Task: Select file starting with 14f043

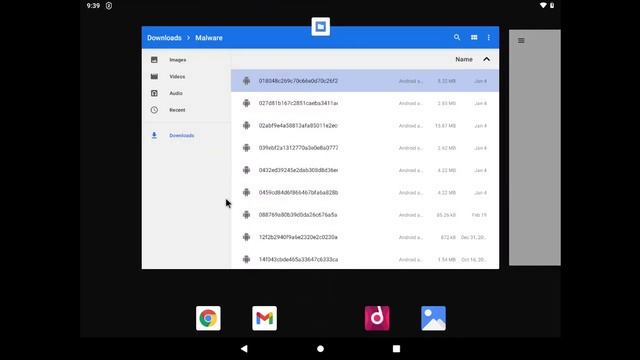Action: [365, 259]
